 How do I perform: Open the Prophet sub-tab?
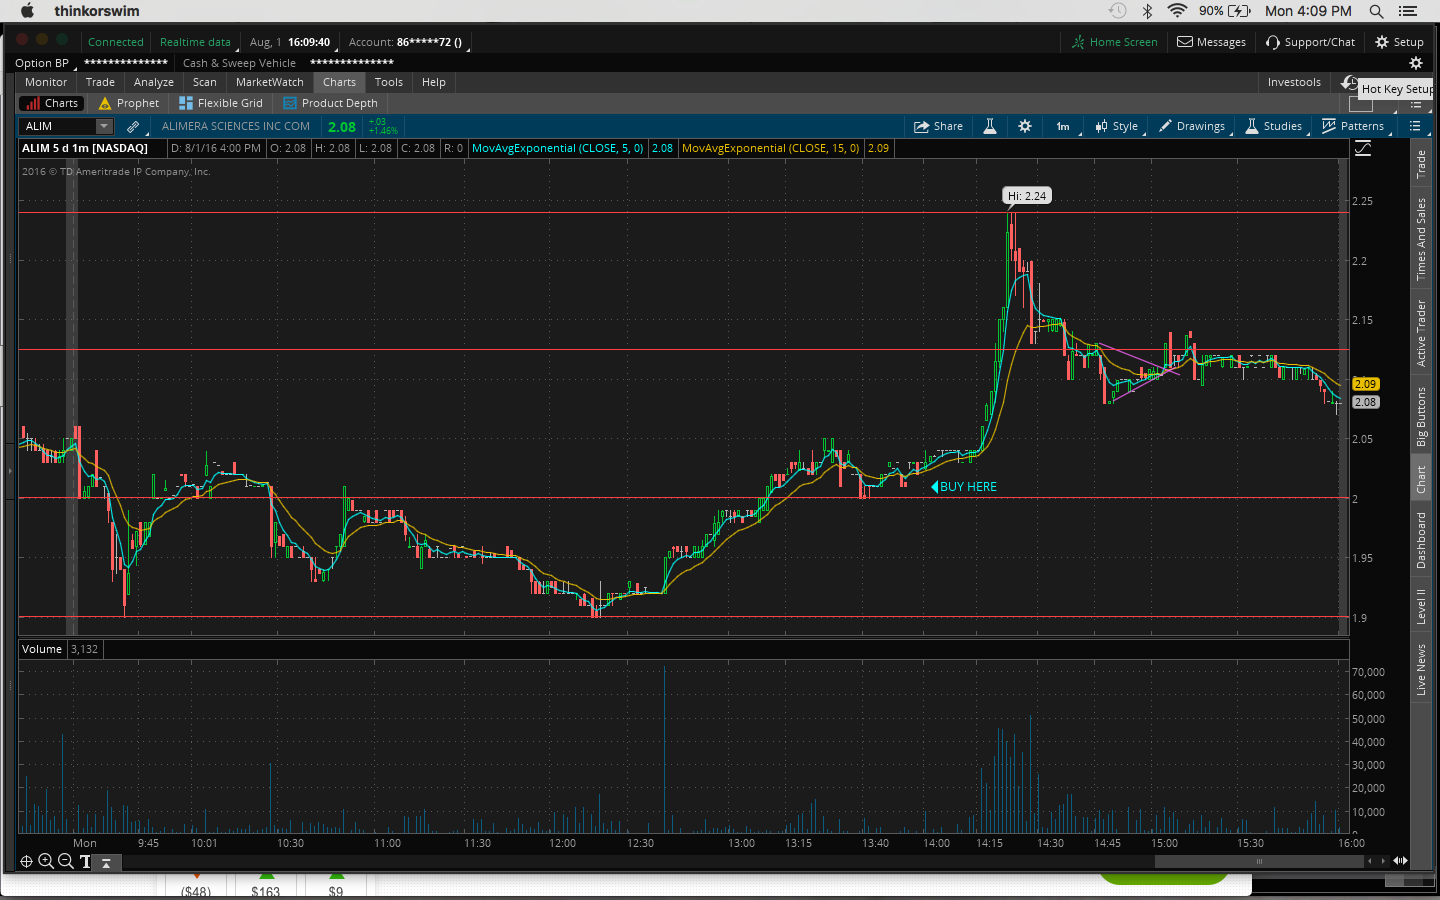coord(129,103)
